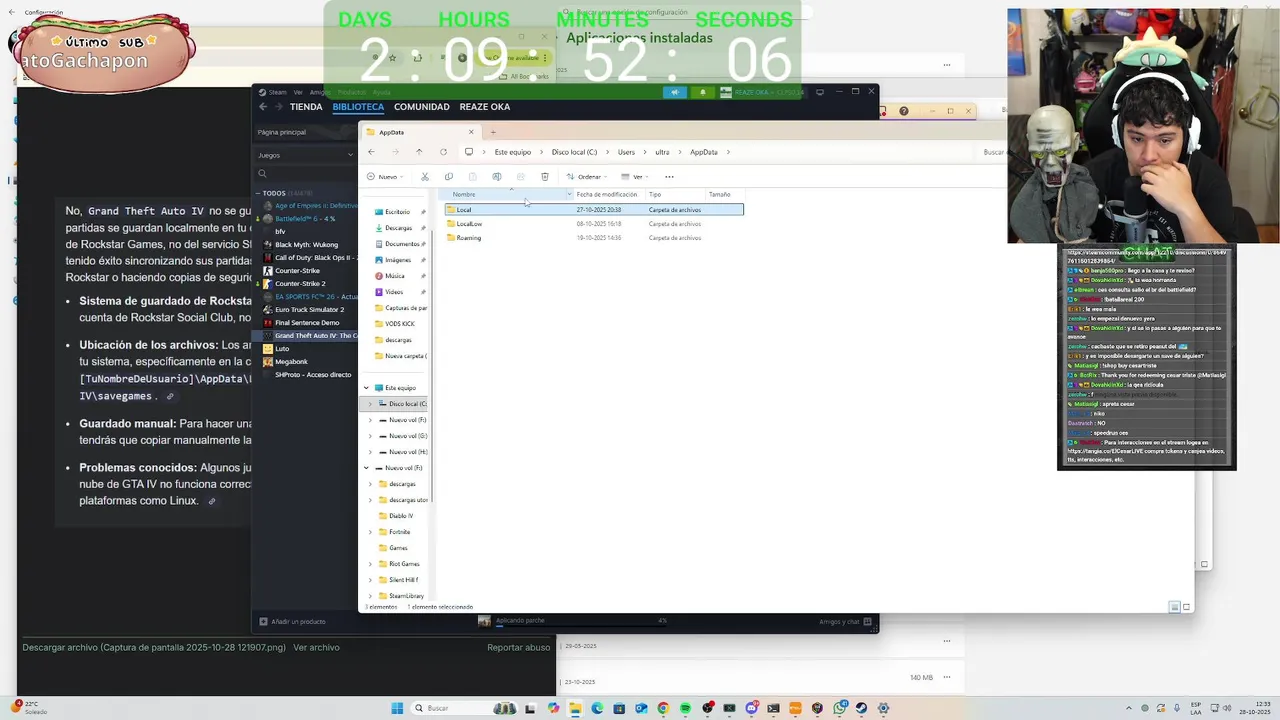Click the Reportar abuso link
Screen dimensions: 1280x720
tap(519, 647)
